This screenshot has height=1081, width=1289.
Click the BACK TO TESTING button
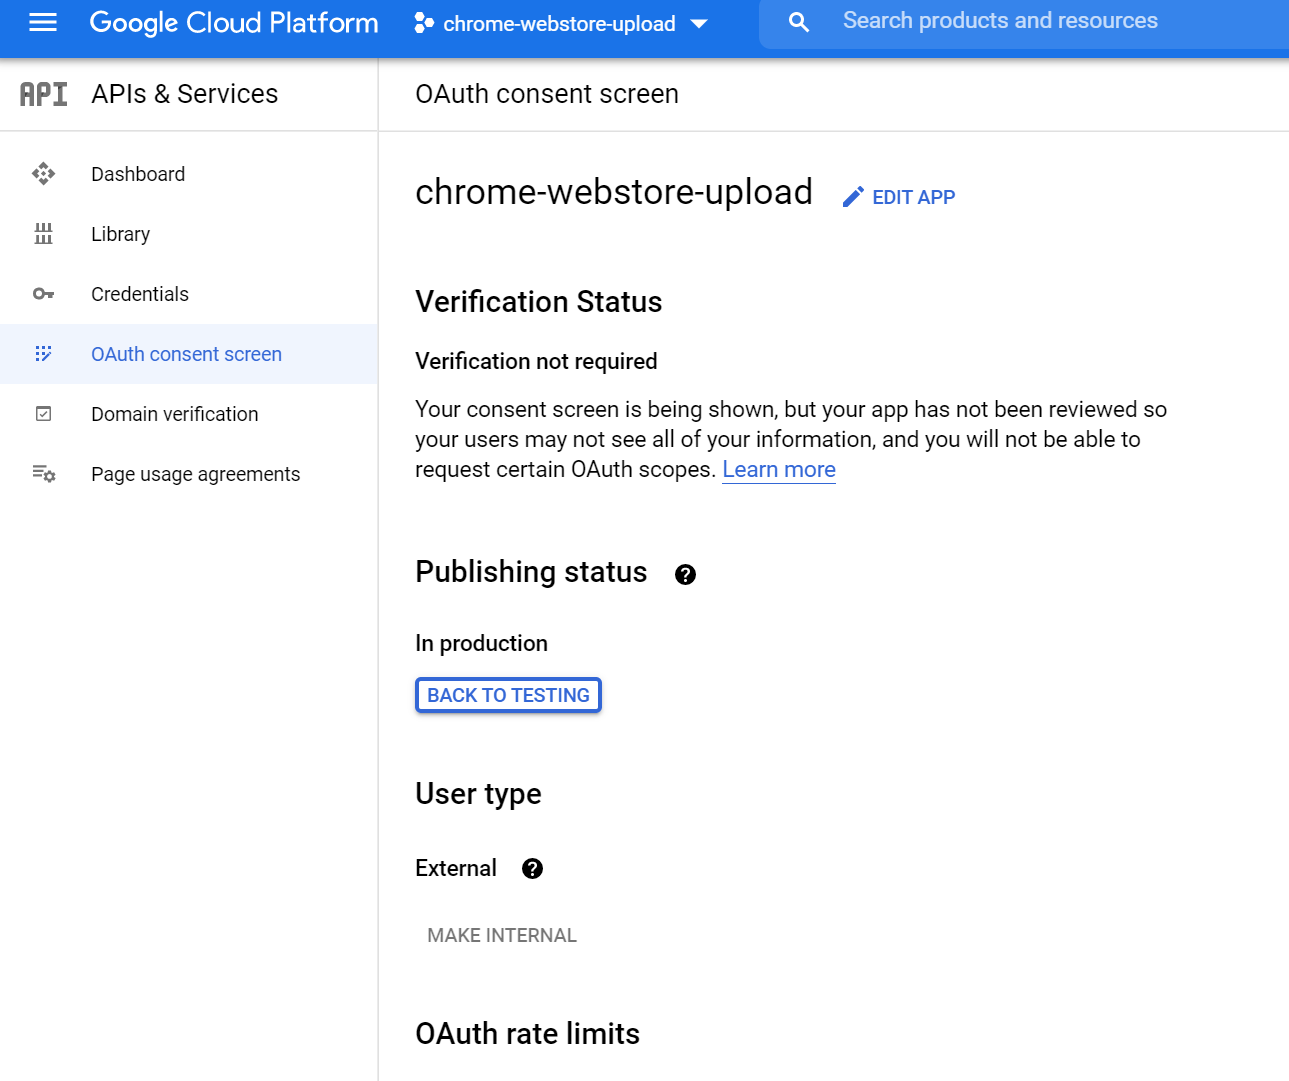coord(507,694)
